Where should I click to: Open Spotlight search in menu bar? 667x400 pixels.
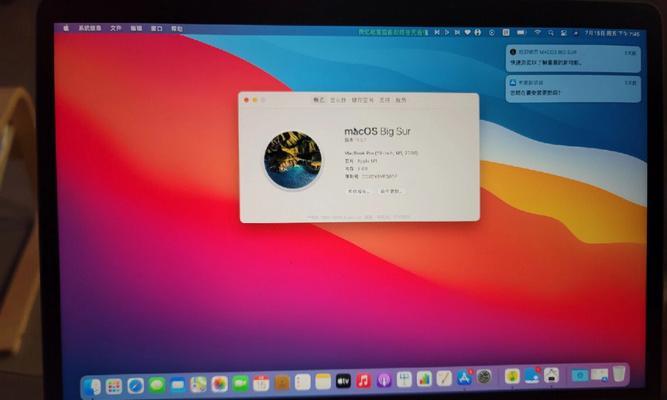[x=551, y=33]
